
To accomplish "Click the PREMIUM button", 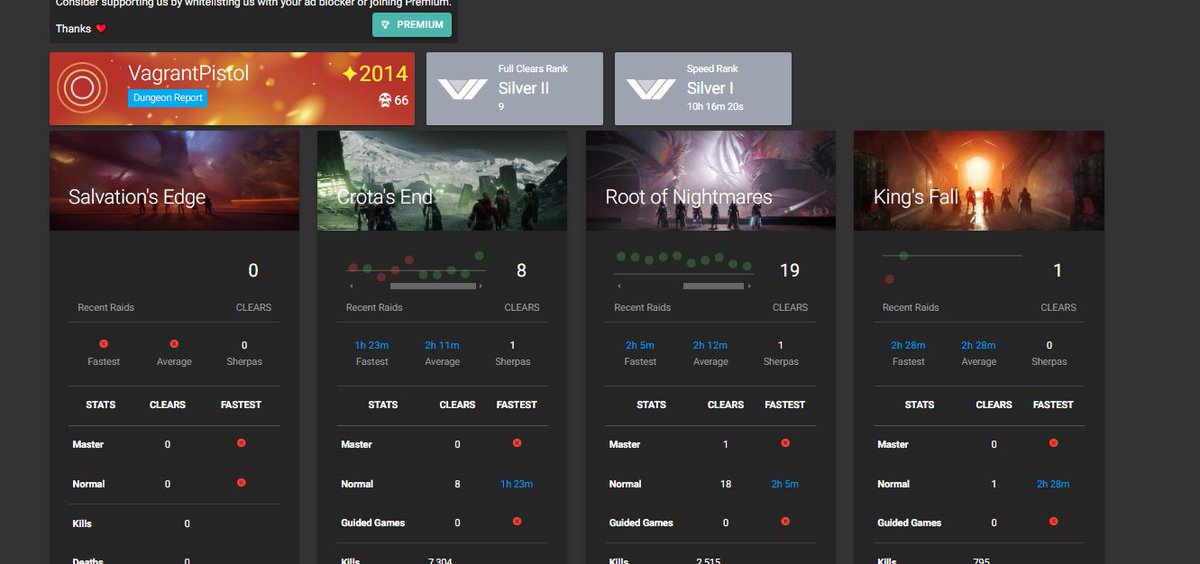I will pyautogui.click(x=411, y=24).
